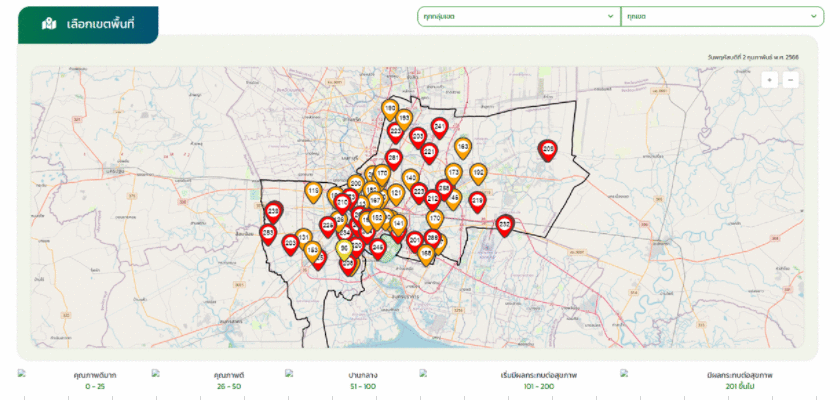Select the red marker labeled 281

pos(394,159)
